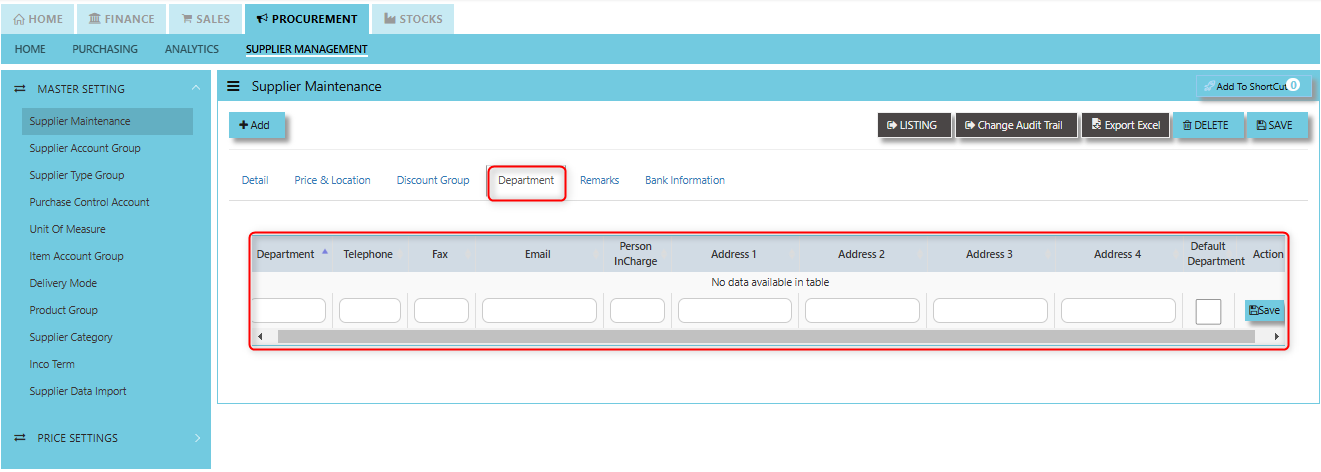Click the Export Excel button
This screenshot has height=472, width=1321.
click(1125, 125)
